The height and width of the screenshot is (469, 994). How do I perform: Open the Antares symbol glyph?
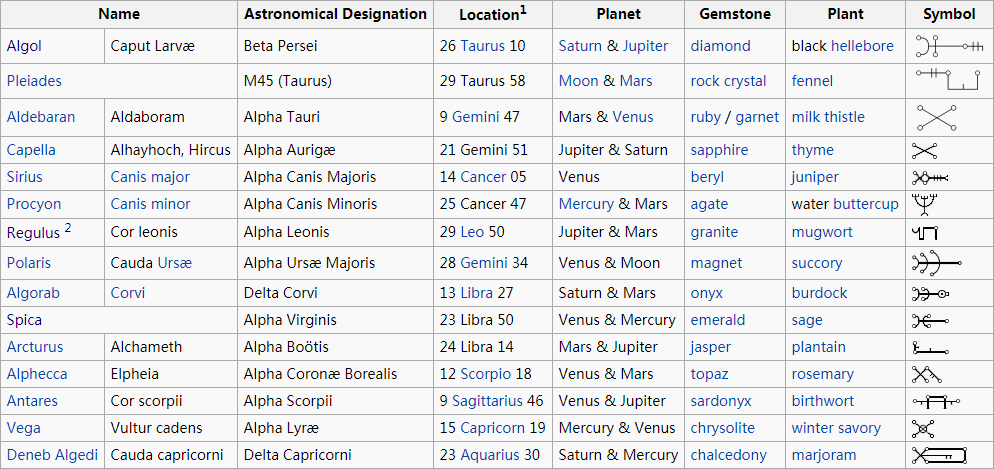(x=936, y=401)
